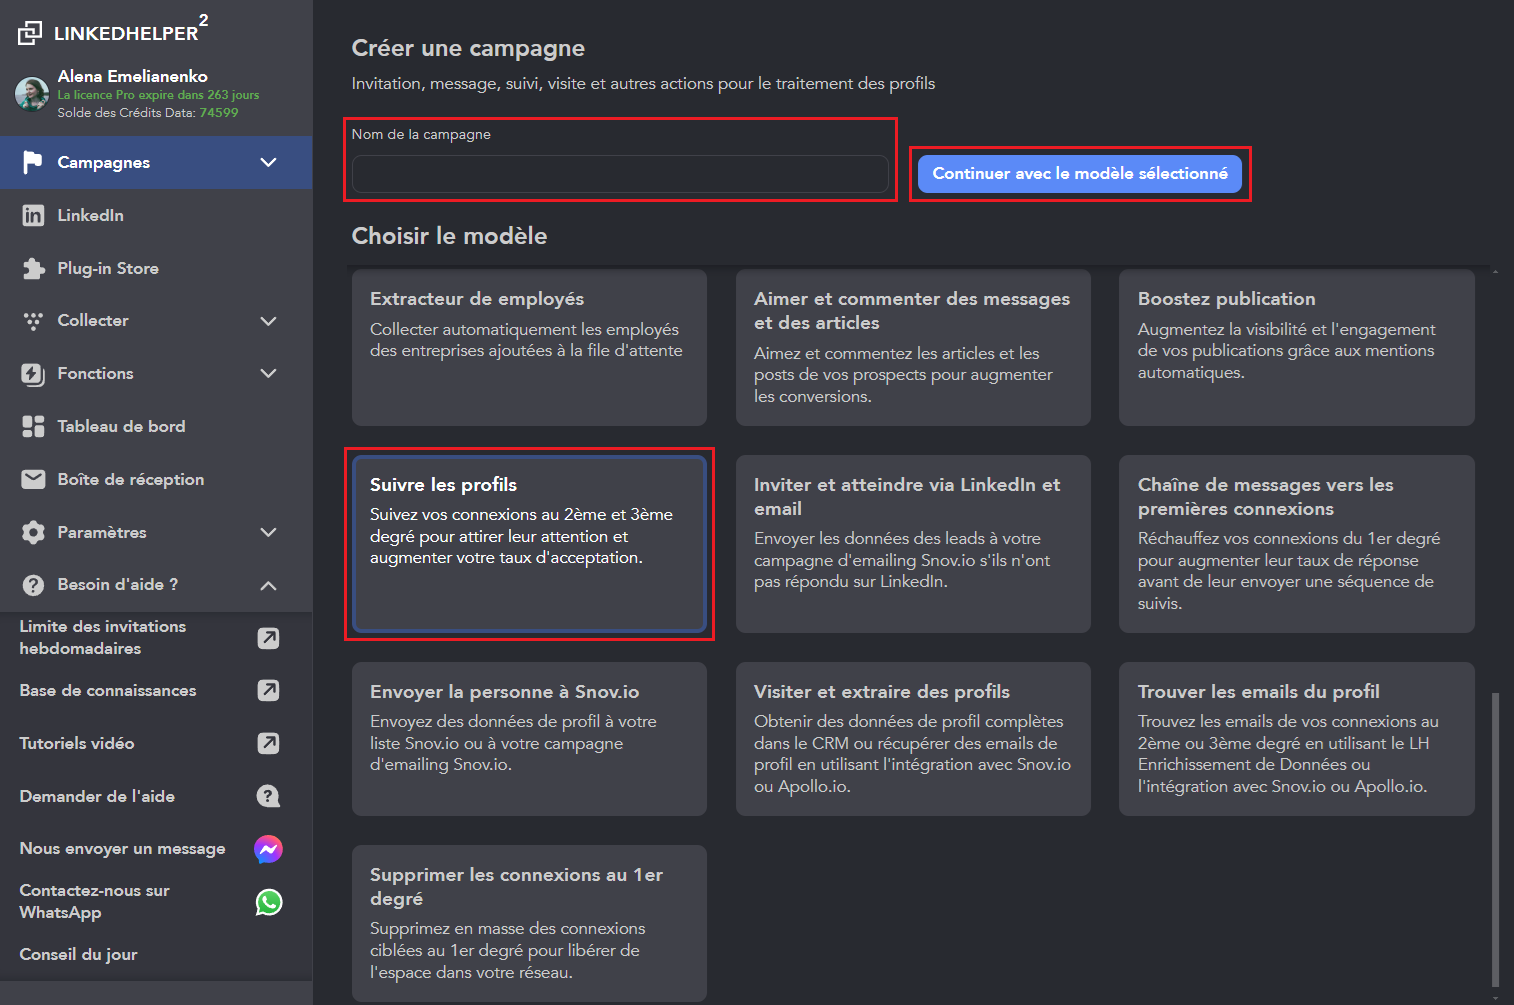Click the LinkedIn icon in the sidebar
The image size is (1514, 1005).
pyautogui.click(x=33, y=215)
